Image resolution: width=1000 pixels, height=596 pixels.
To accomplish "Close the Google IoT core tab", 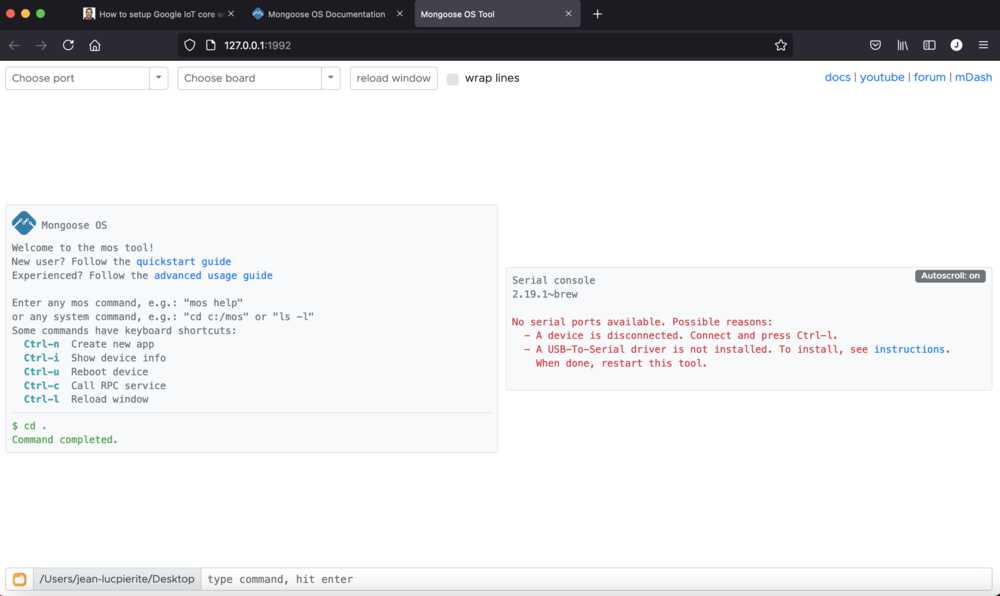I will tap(231, 13).
